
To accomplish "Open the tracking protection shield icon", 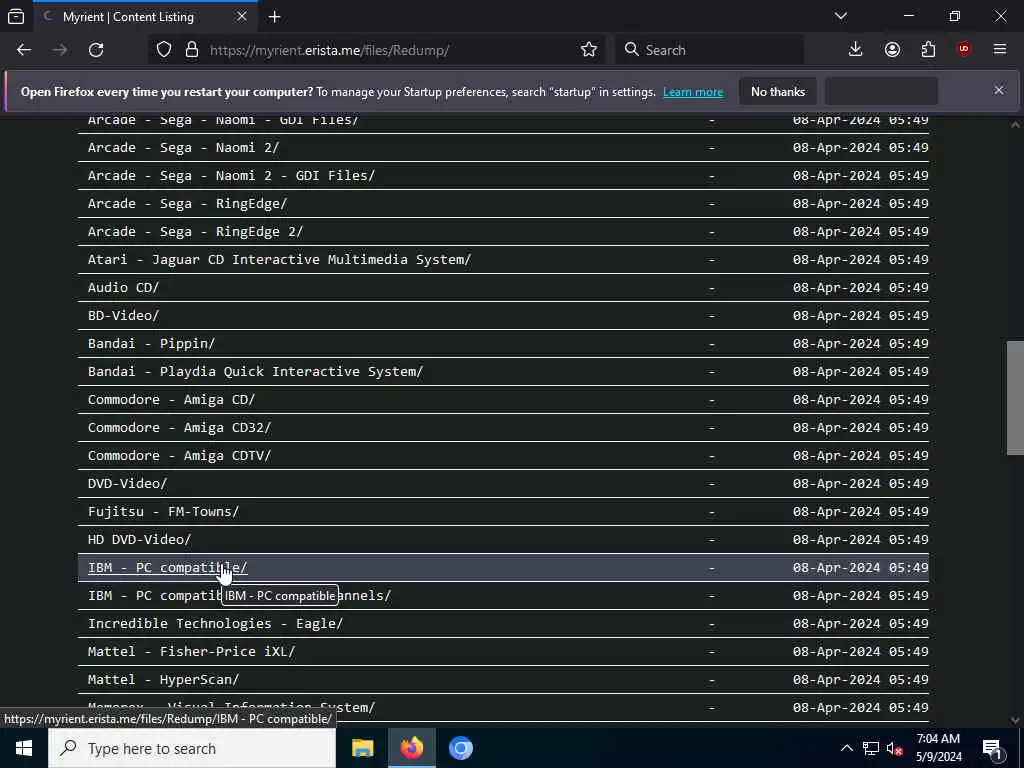I will [164, 50].
